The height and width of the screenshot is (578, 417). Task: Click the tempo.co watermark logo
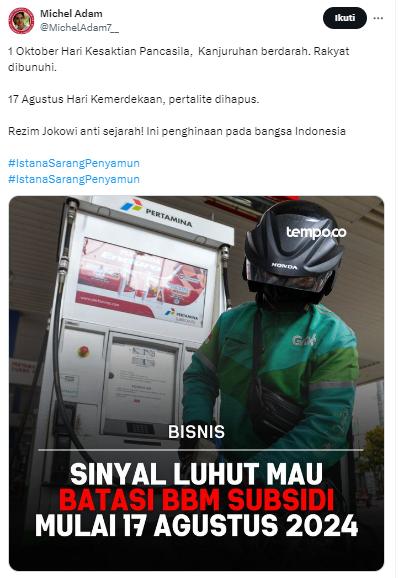[x=316, y=232]
